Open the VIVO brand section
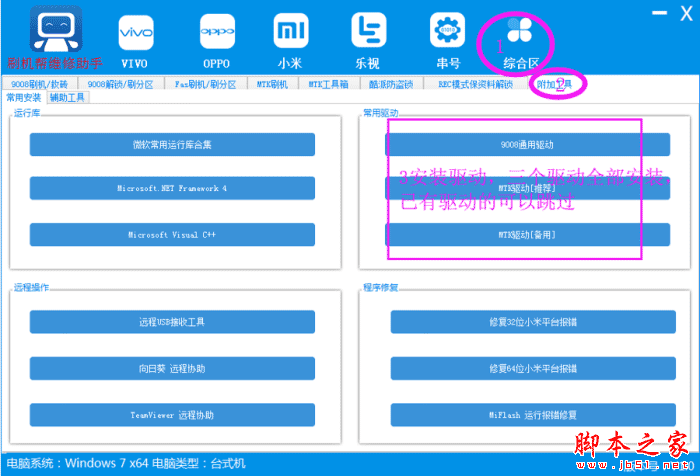 136,41
